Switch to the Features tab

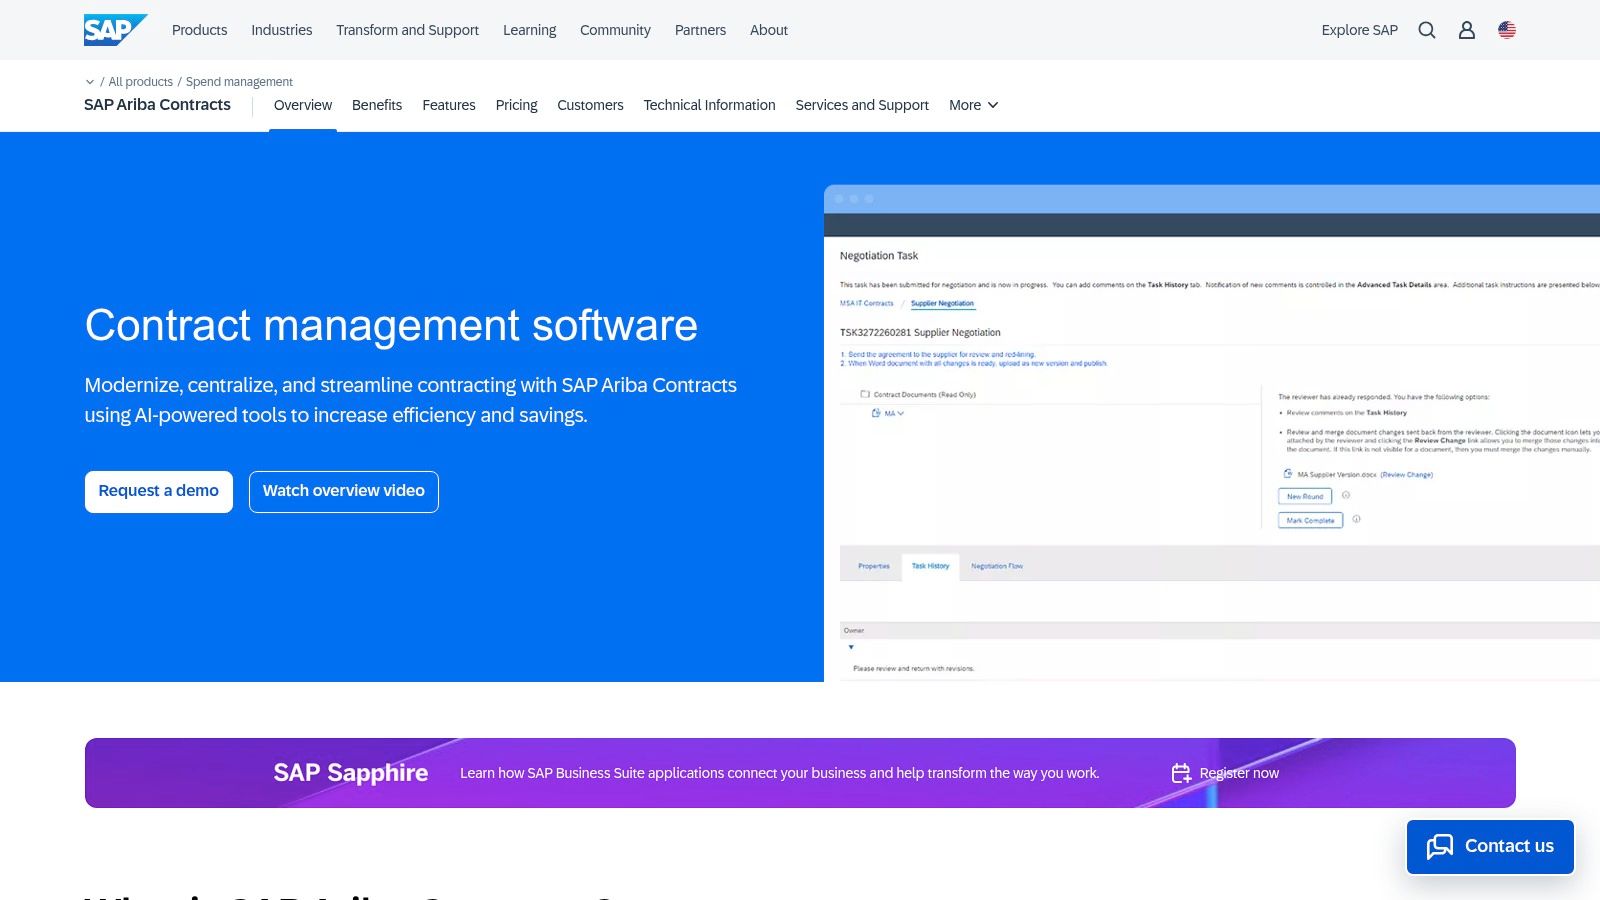coord(449,105)
